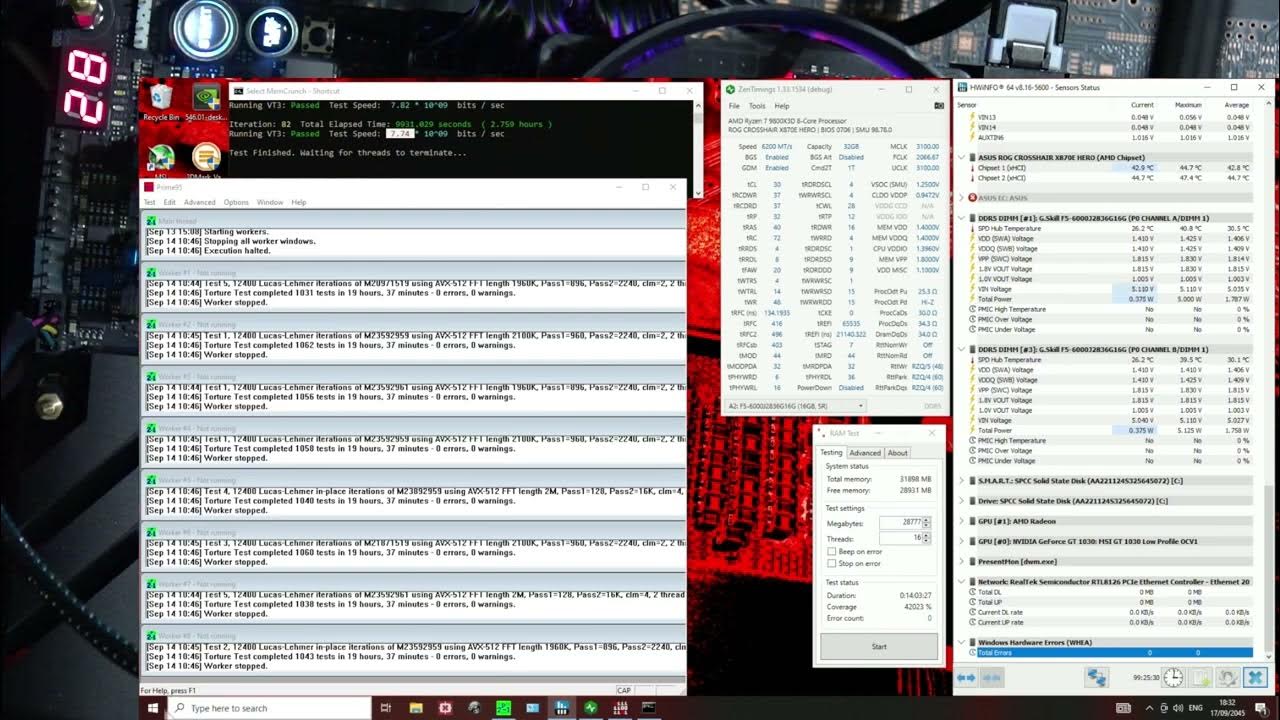Screen dimensions: 1280x720
Task: Open the NVIDIA desktop shortcut icon
Action: (206, 100)
